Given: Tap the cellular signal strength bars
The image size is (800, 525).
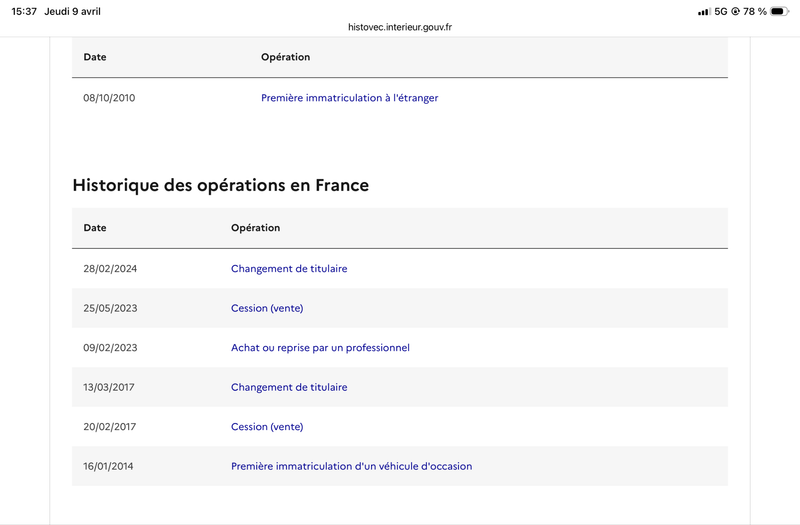Looking at the screenshot, I should (704, 11).
